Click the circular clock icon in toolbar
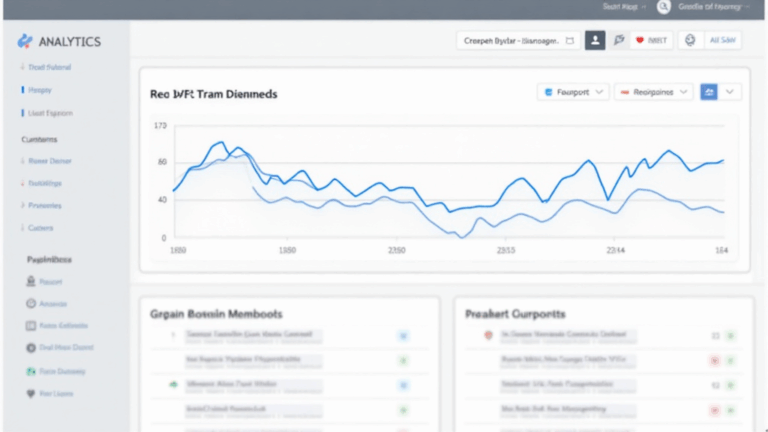This screenshot has width=768, height=432. pyautogui.click(x=688, y=41)
